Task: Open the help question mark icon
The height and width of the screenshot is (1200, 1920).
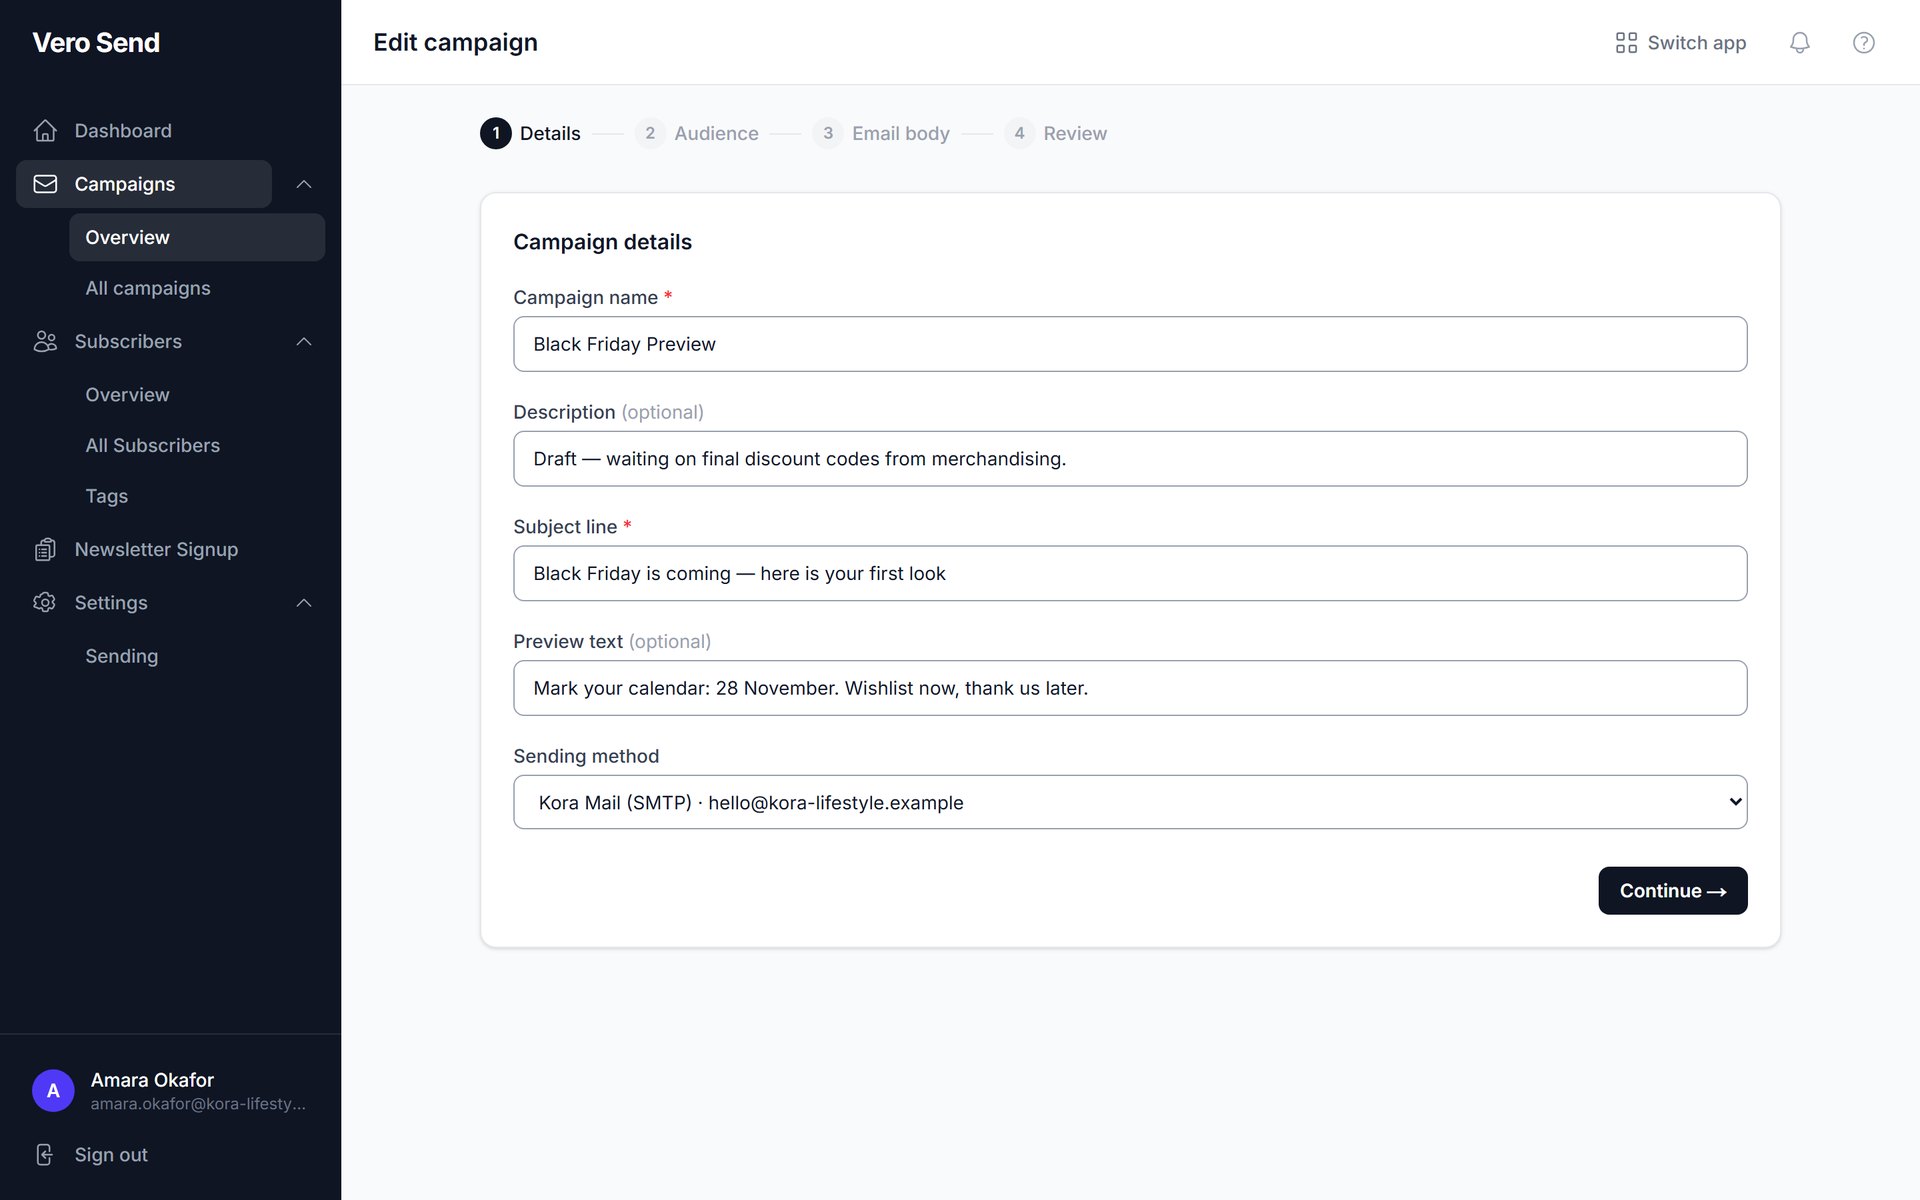Action: pos(1863,42)
